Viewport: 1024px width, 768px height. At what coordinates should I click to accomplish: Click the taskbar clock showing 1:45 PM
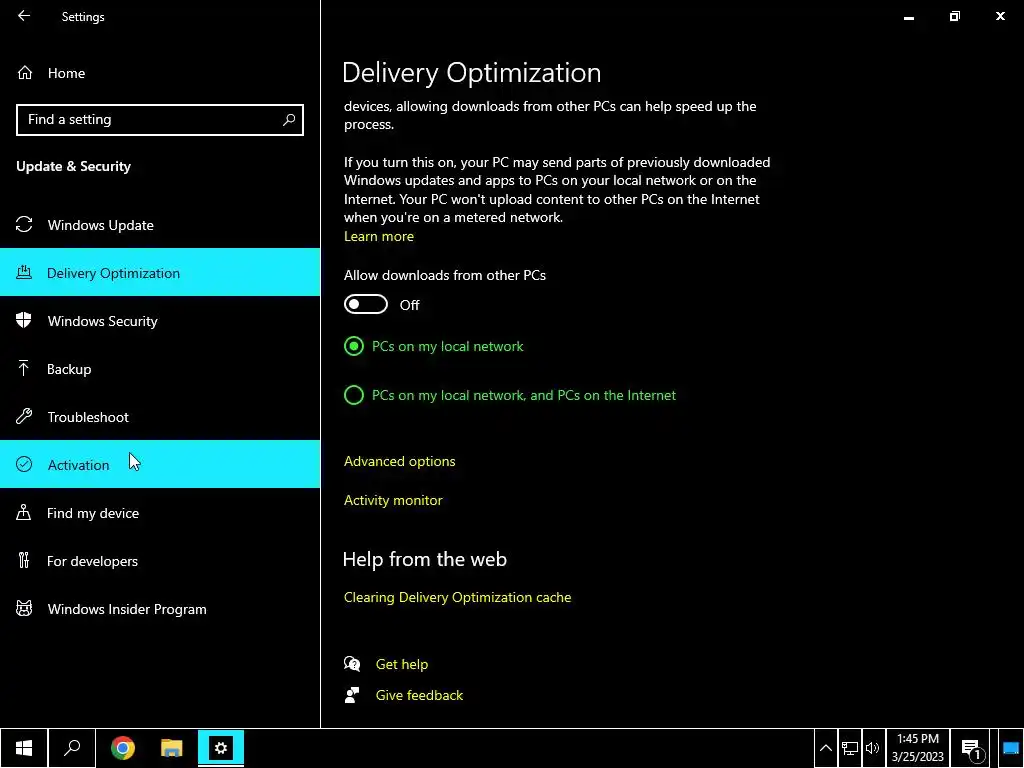point(918,748)
